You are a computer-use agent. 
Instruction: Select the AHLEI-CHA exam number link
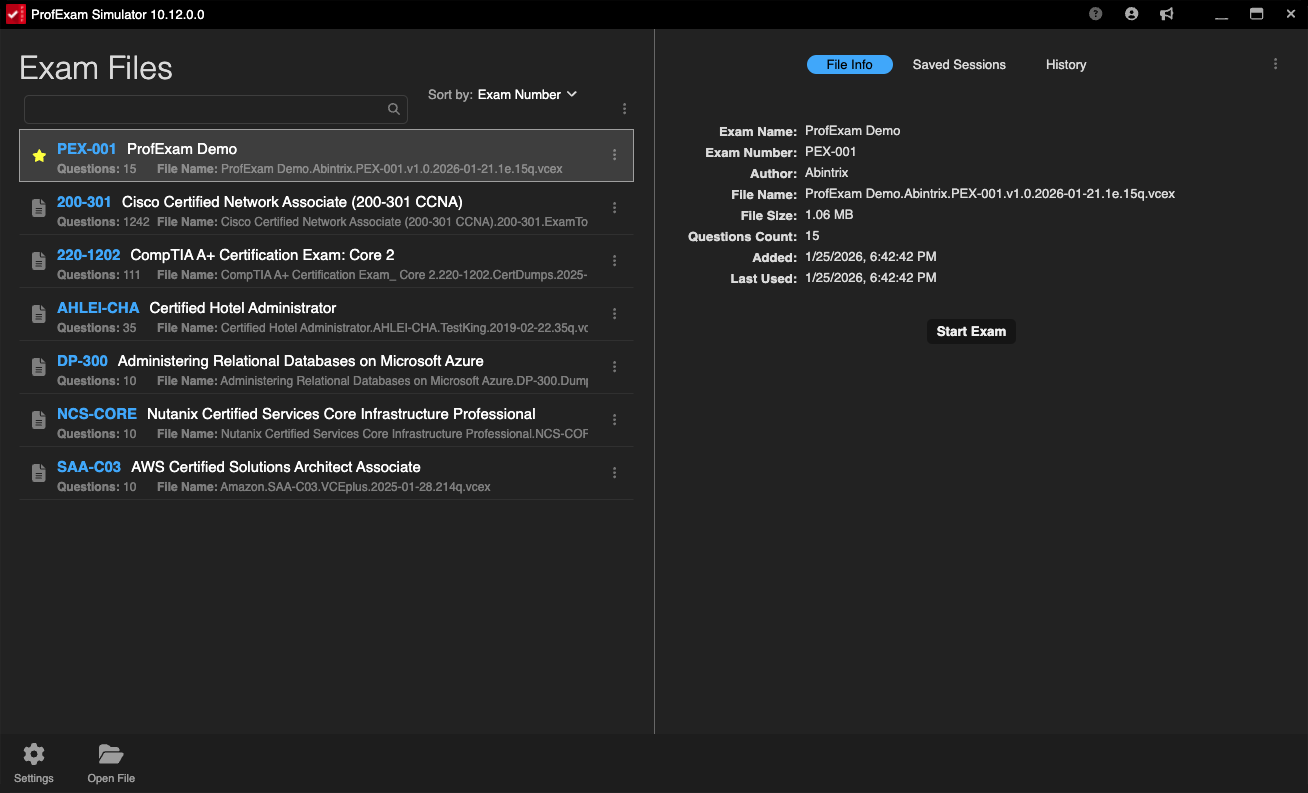pyautogui.click(x=98, y=308)
